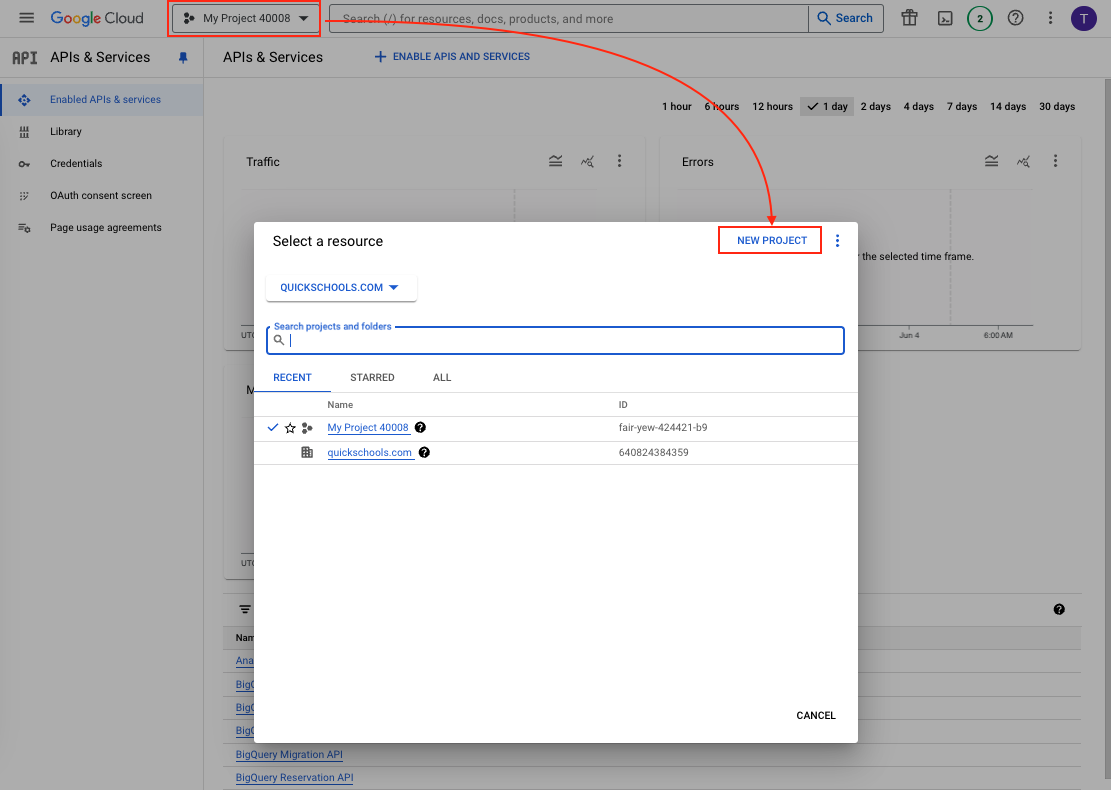1111x790 pixels.
Task: Click the Name column header
Action: tap(340, 405)
